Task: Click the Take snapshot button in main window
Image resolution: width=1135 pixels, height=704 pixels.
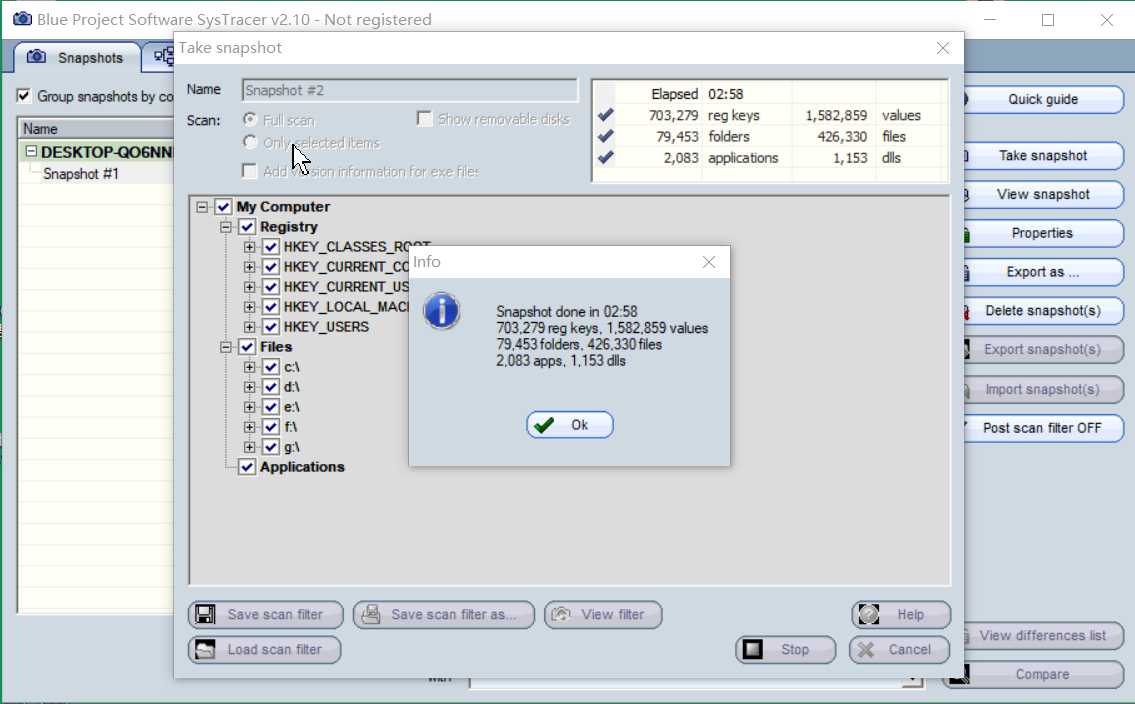Action: [1042, 156]
